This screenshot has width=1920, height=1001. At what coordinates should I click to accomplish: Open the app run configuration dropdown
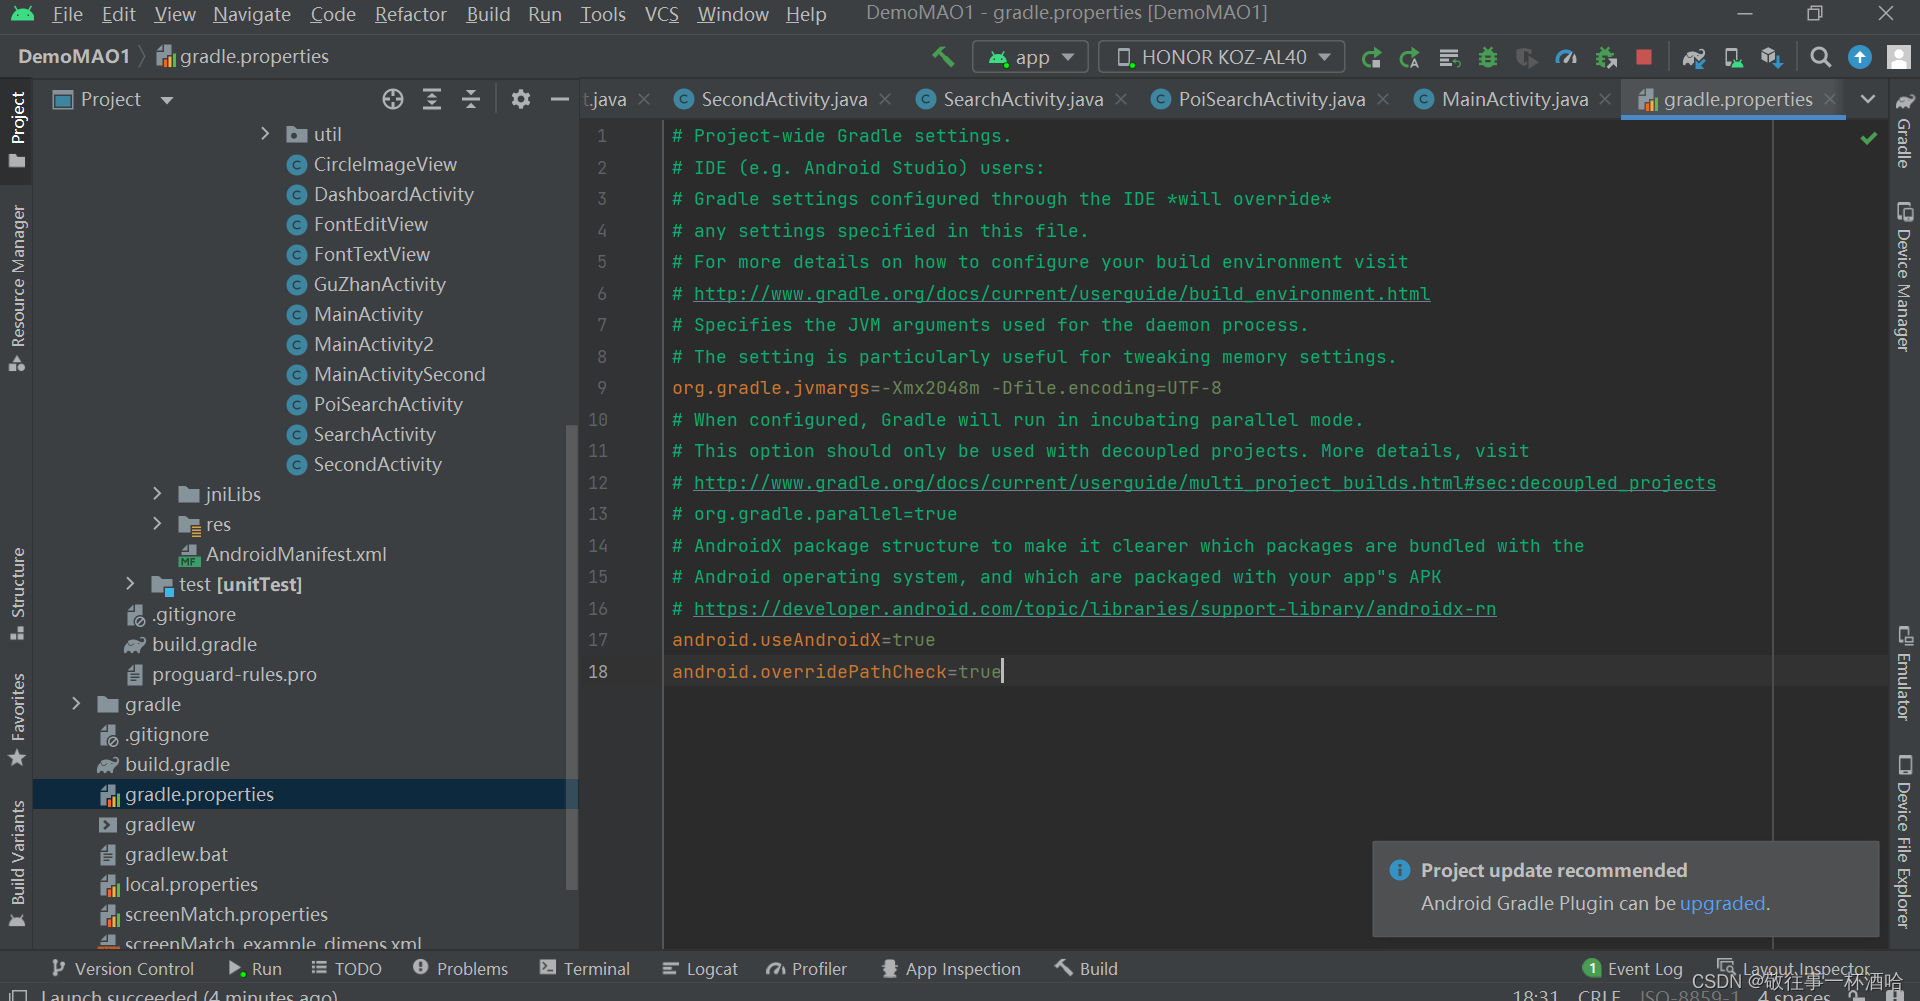coord(1030,57)
